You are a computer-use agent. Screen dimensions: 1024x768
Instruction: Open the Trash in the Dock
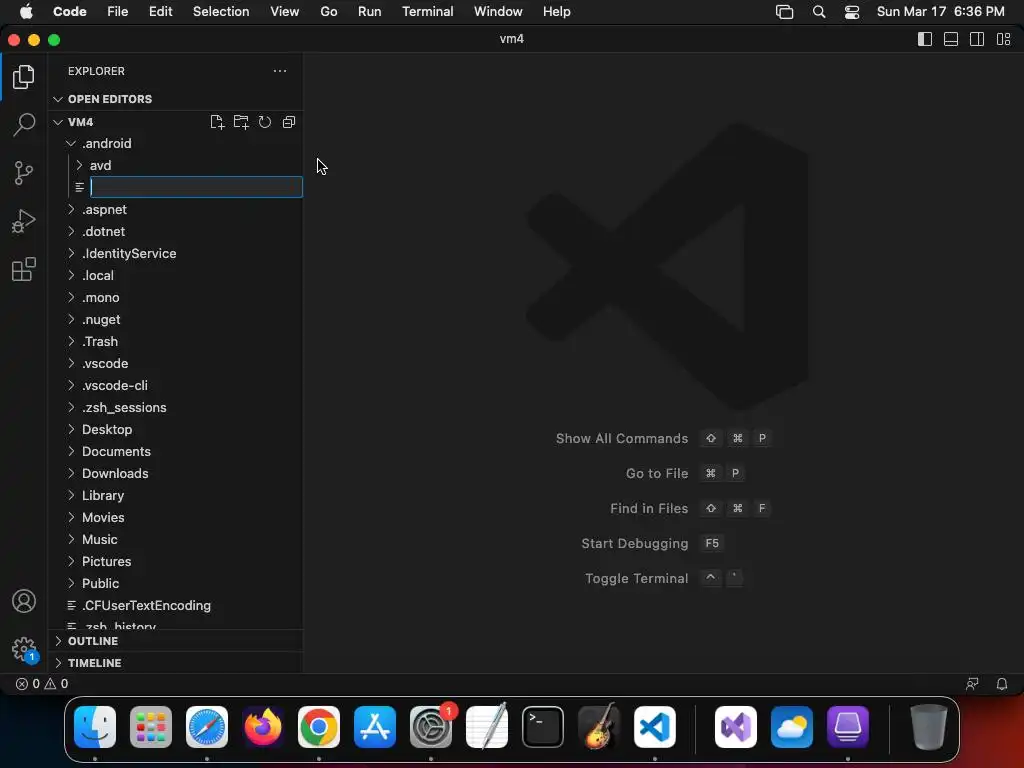[x=929, y=727]
